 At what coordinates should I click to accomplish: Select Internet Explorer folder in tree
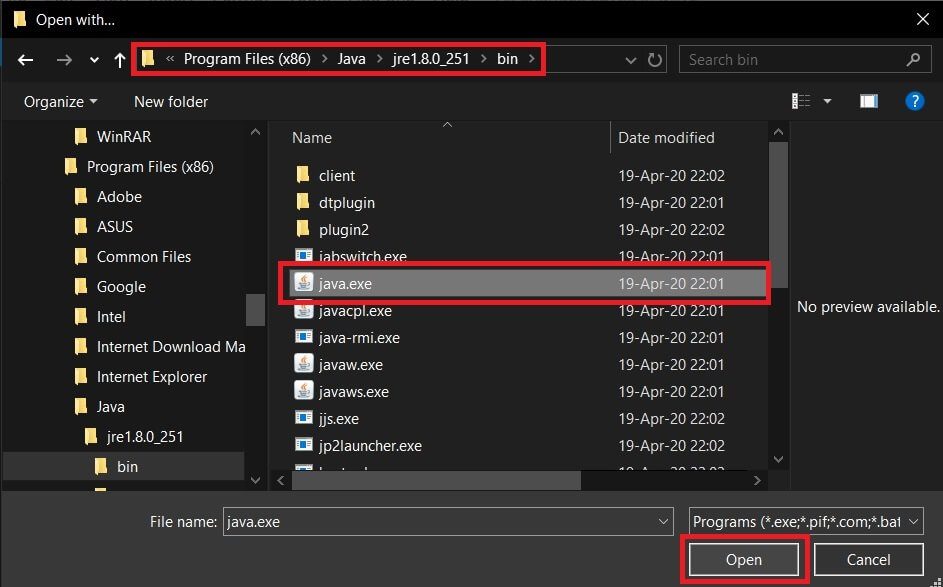141,377
